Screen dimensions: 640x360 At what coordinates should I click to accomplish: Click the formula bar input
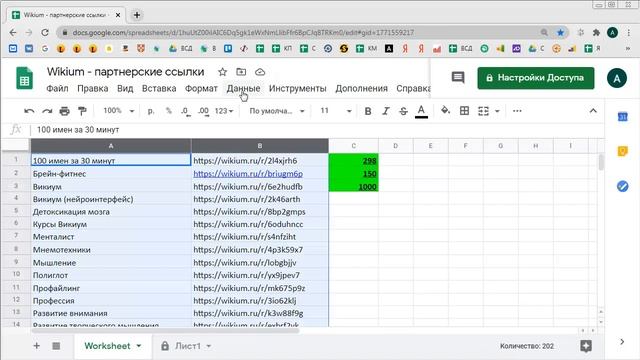(x=318, y=130)
